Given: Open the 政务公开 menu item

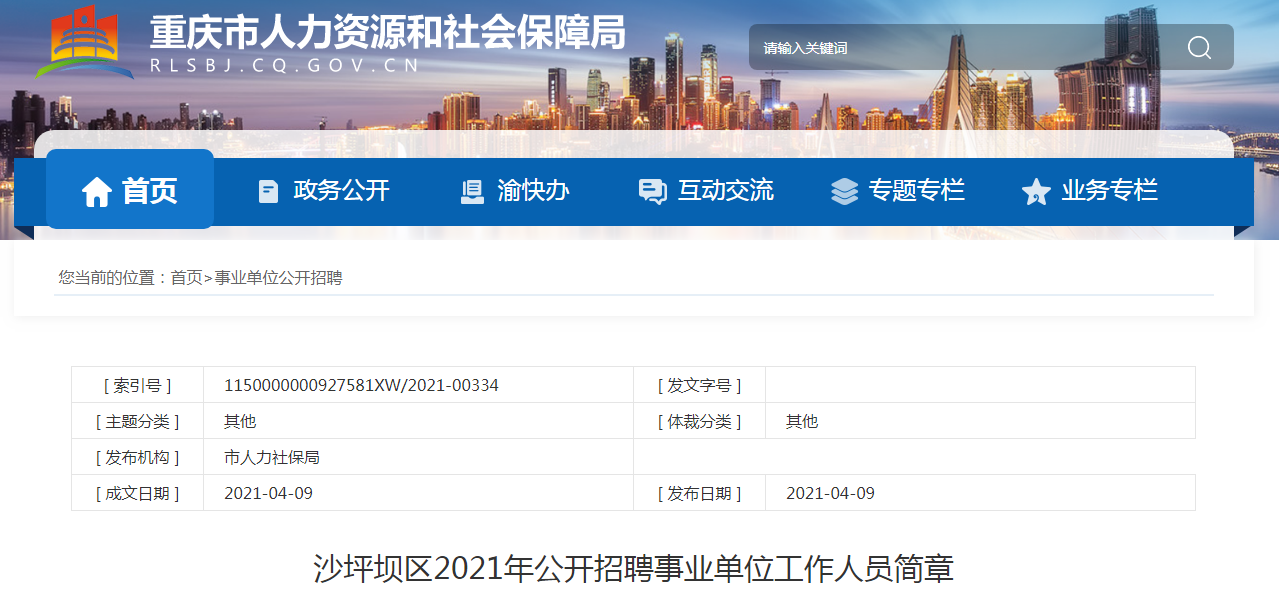Looking at the screenshot, I should (x=341, y=190).
